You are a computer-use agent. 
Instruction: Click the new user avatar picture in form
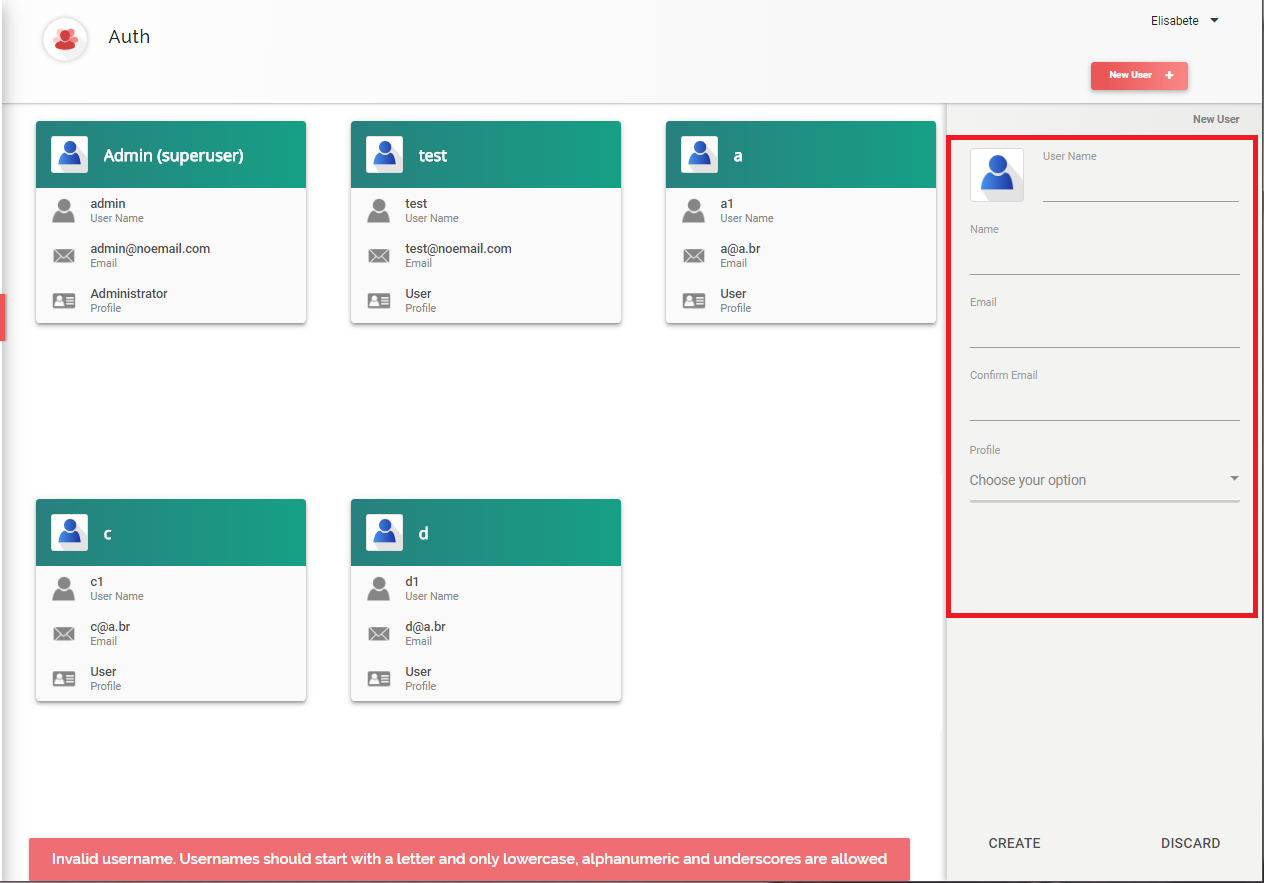997,175
